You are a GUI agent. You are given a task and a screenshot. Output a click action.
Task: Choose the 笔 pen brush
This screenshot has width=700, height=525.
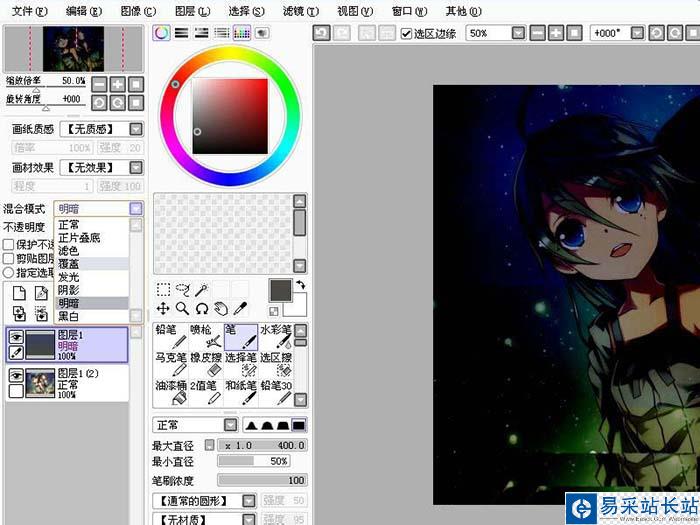[x=241, y=337]
